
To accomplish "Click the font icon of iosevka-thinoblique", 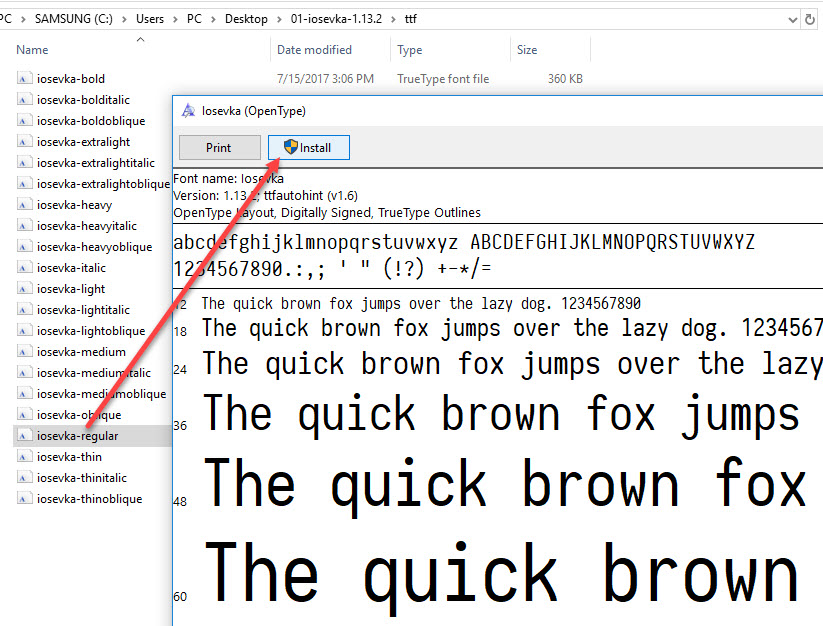I will [23, 498].
